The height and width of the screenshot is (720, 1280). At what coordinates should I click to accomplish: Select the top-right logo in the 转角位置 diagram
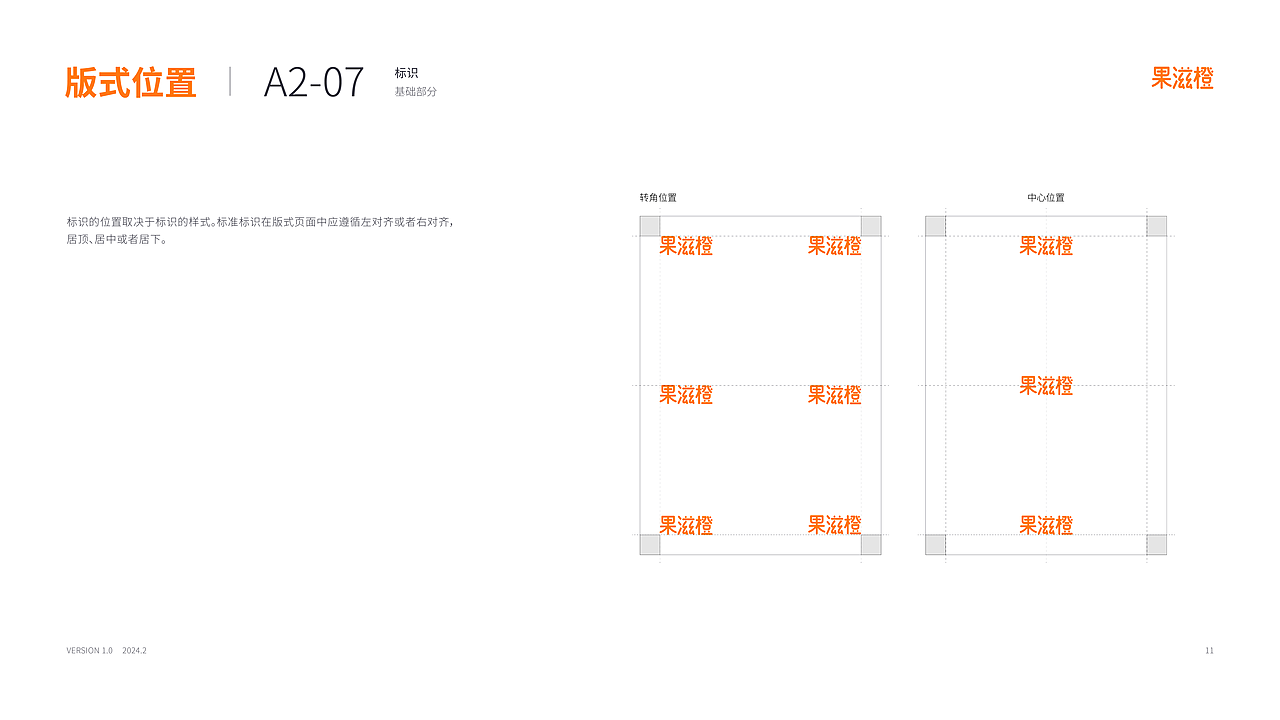click(x=834, y=246)
